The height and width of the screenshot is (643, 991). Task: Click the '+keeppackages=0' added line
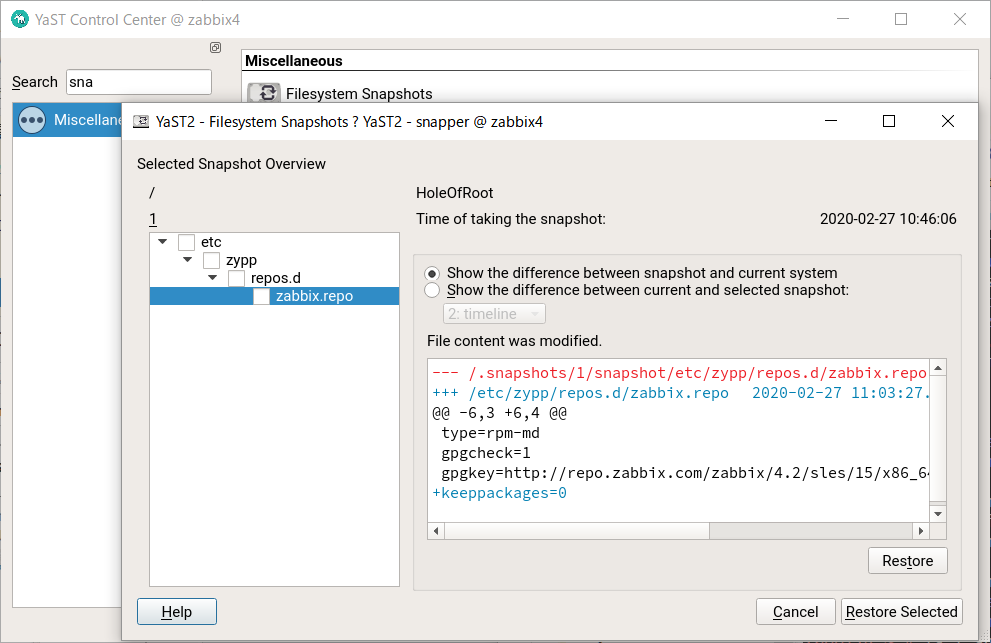(499, 493)
